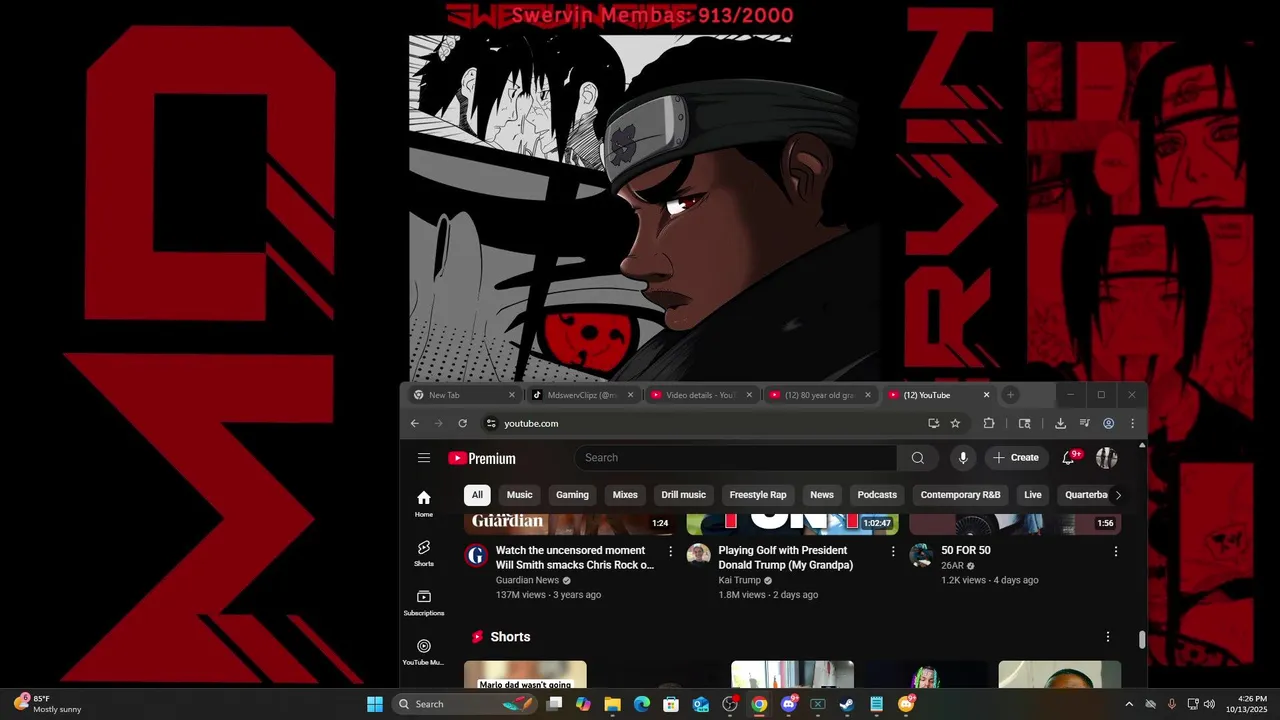Click the page vertical scrollbar thumb
Image resolution: width=1280 pixels, height=720 pixels.
[x=1142, y=639]
